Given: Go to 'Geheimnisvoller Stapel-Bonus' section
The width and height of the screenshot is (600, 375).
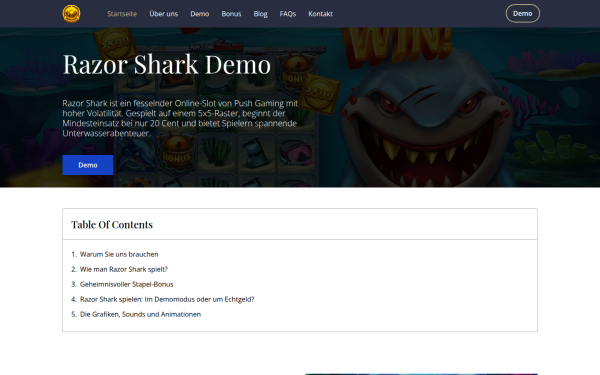Looking at the screenshot, I should [127, 284].
